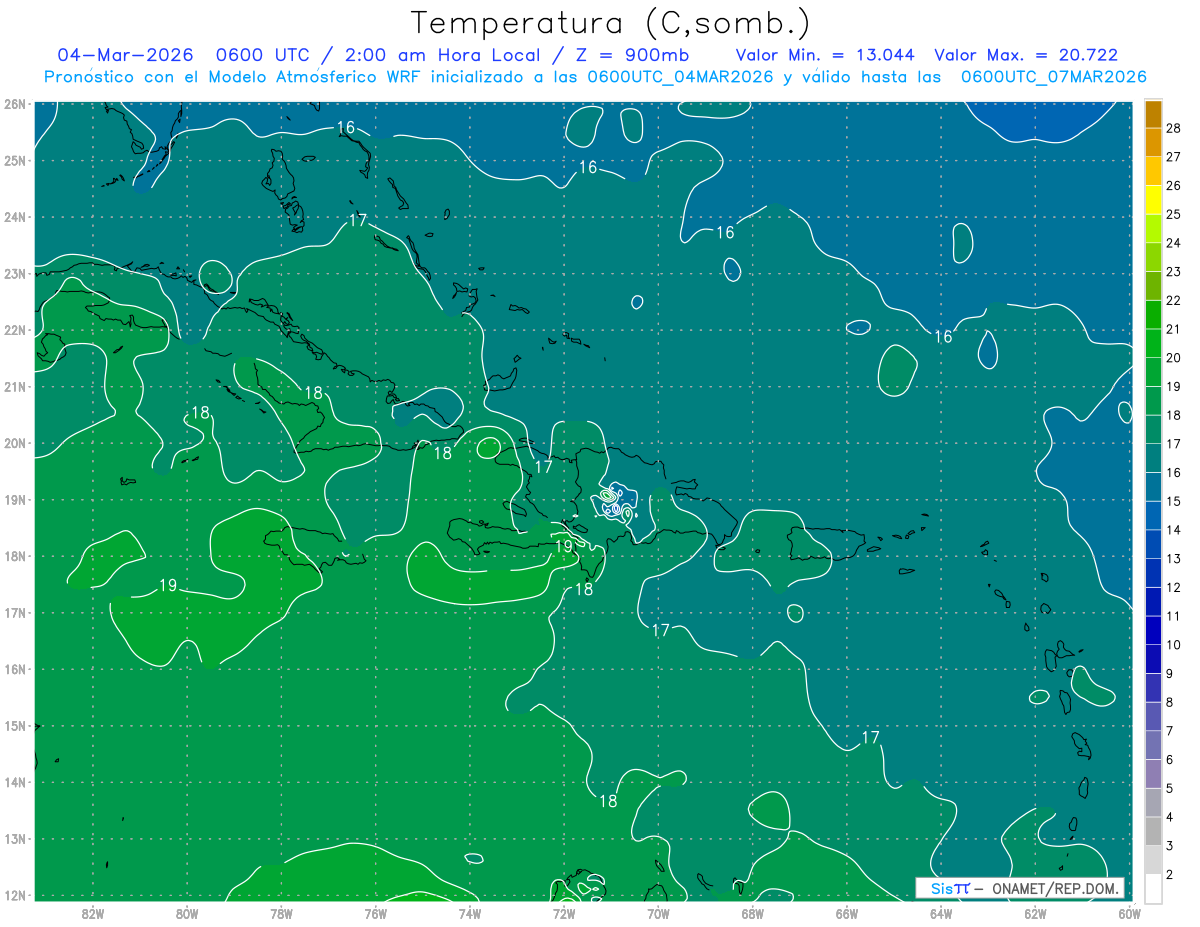Click the 24N latitude axis label
1200x927 pixels.
pos(15,217)
